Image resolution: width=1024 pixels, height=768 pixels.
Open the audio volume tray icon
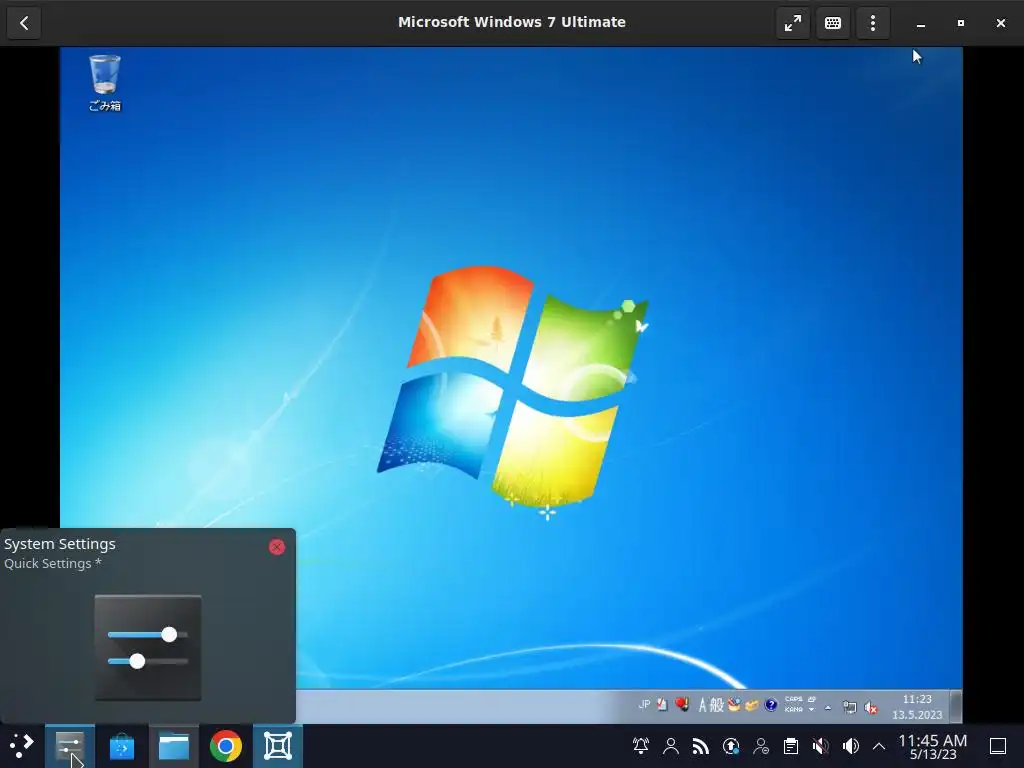tap(851, 746)
